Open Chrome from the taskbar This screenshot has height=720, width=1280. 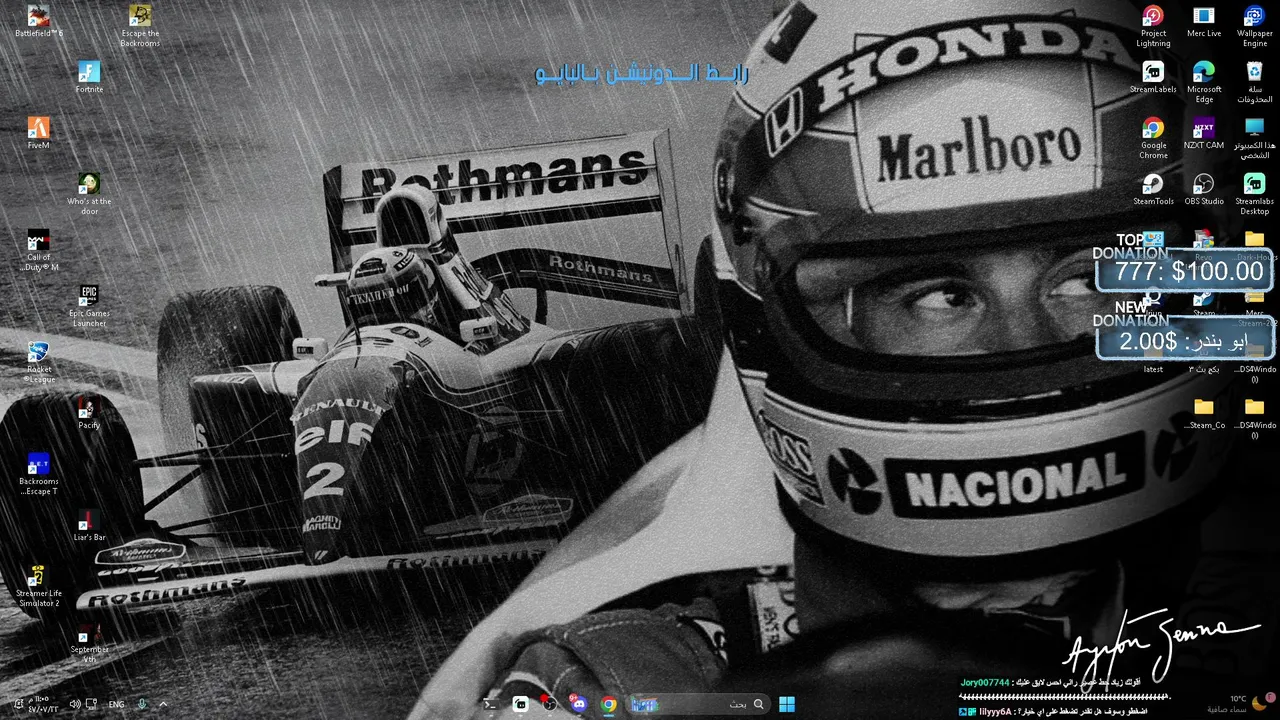click(x=608, y=704)
